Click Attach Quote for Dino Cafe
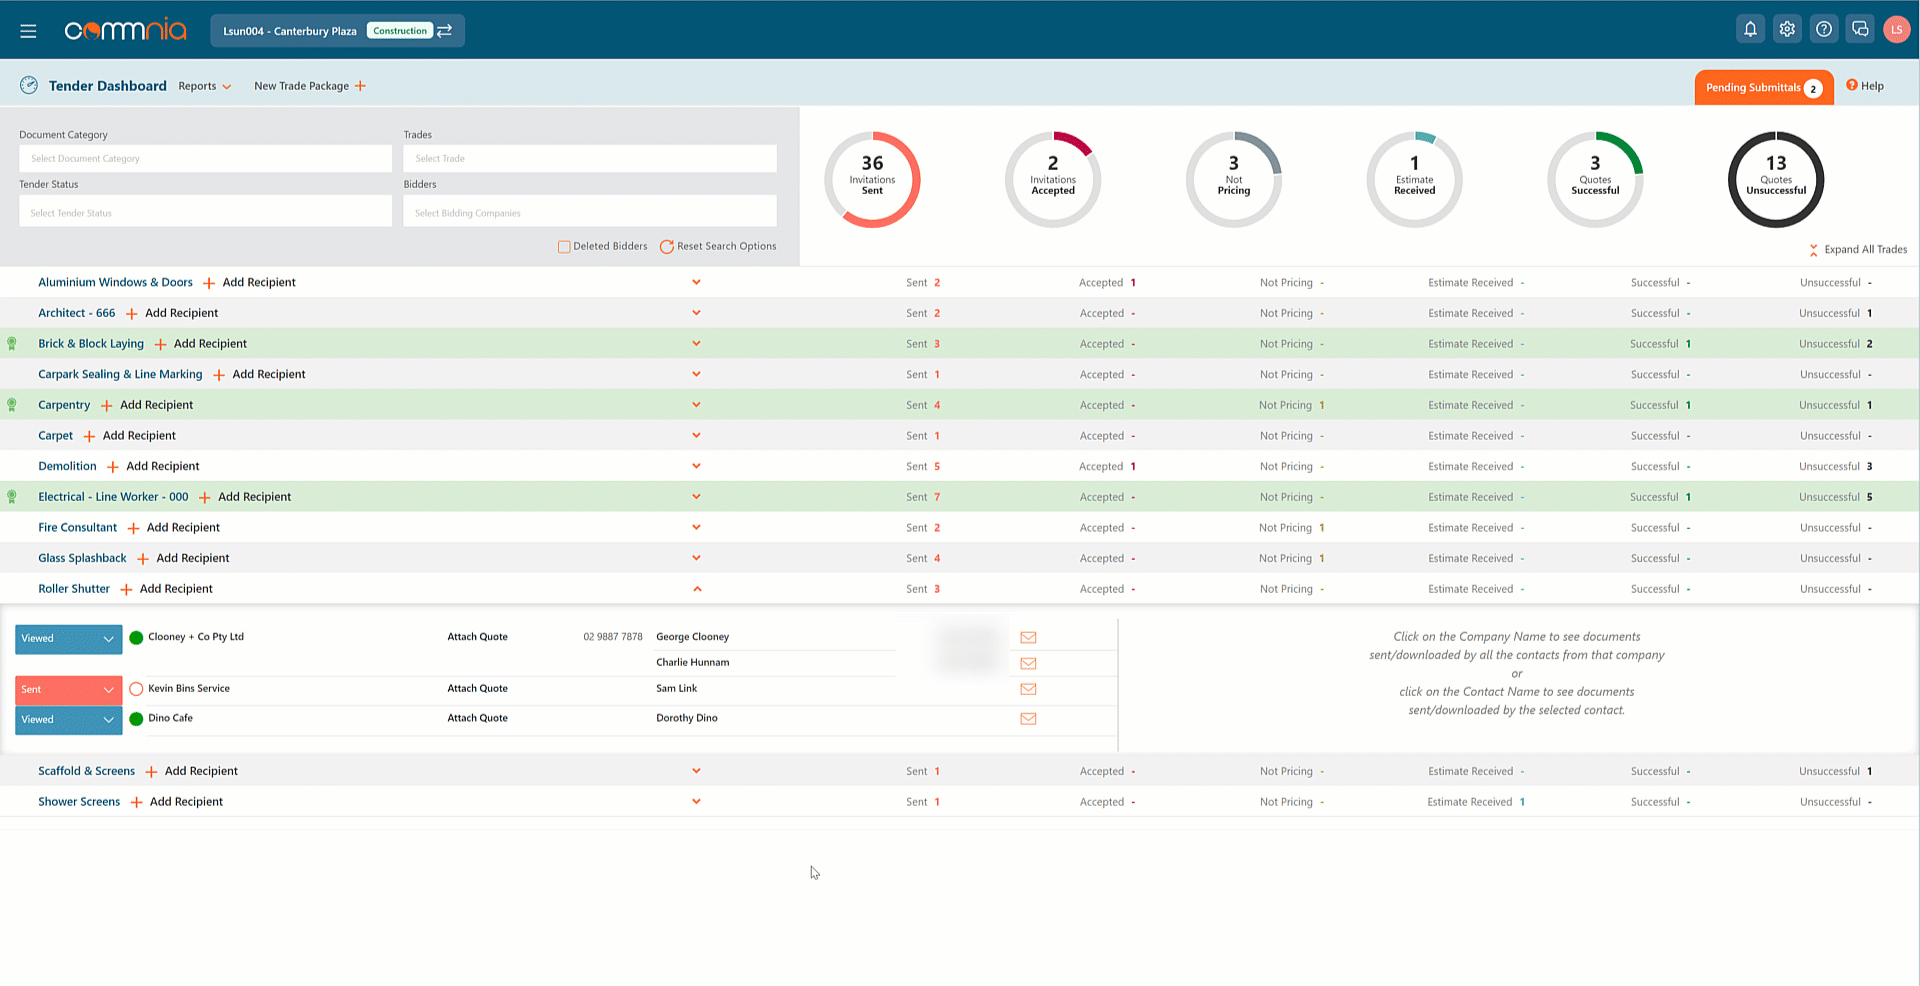 click(x=477, y=718)
